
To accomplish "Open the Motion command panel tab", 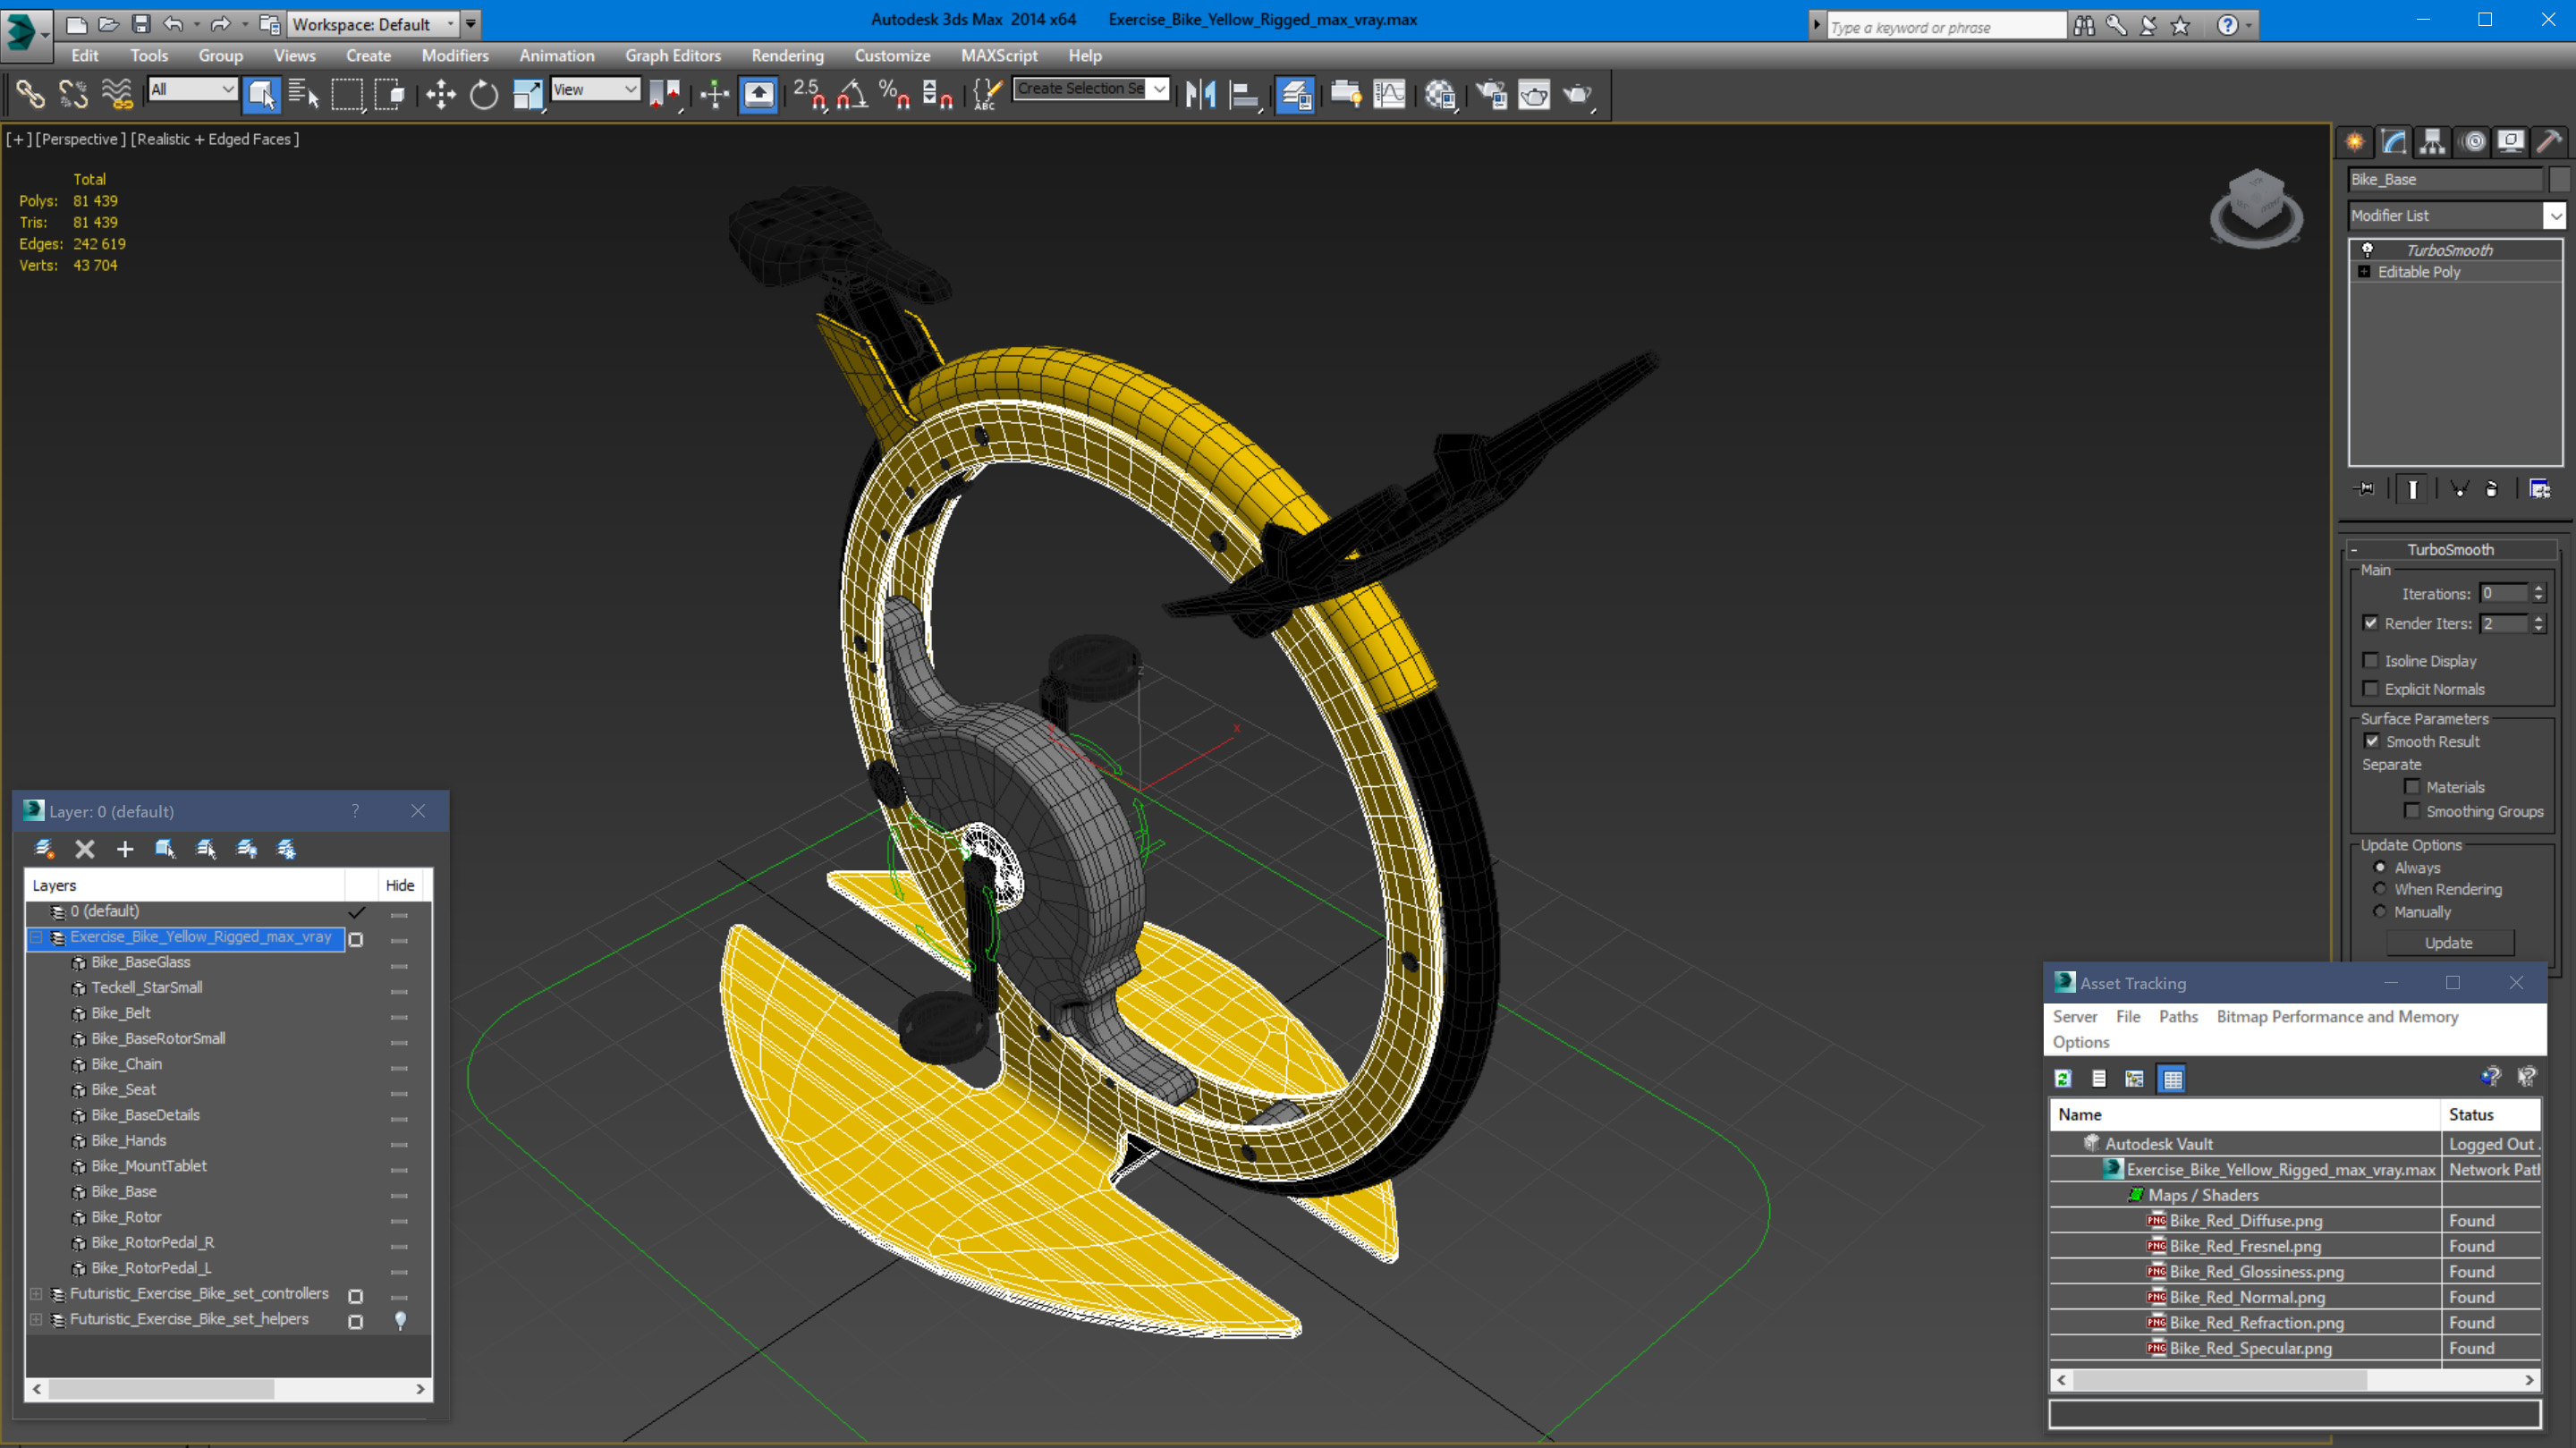I will [2473, 142].
